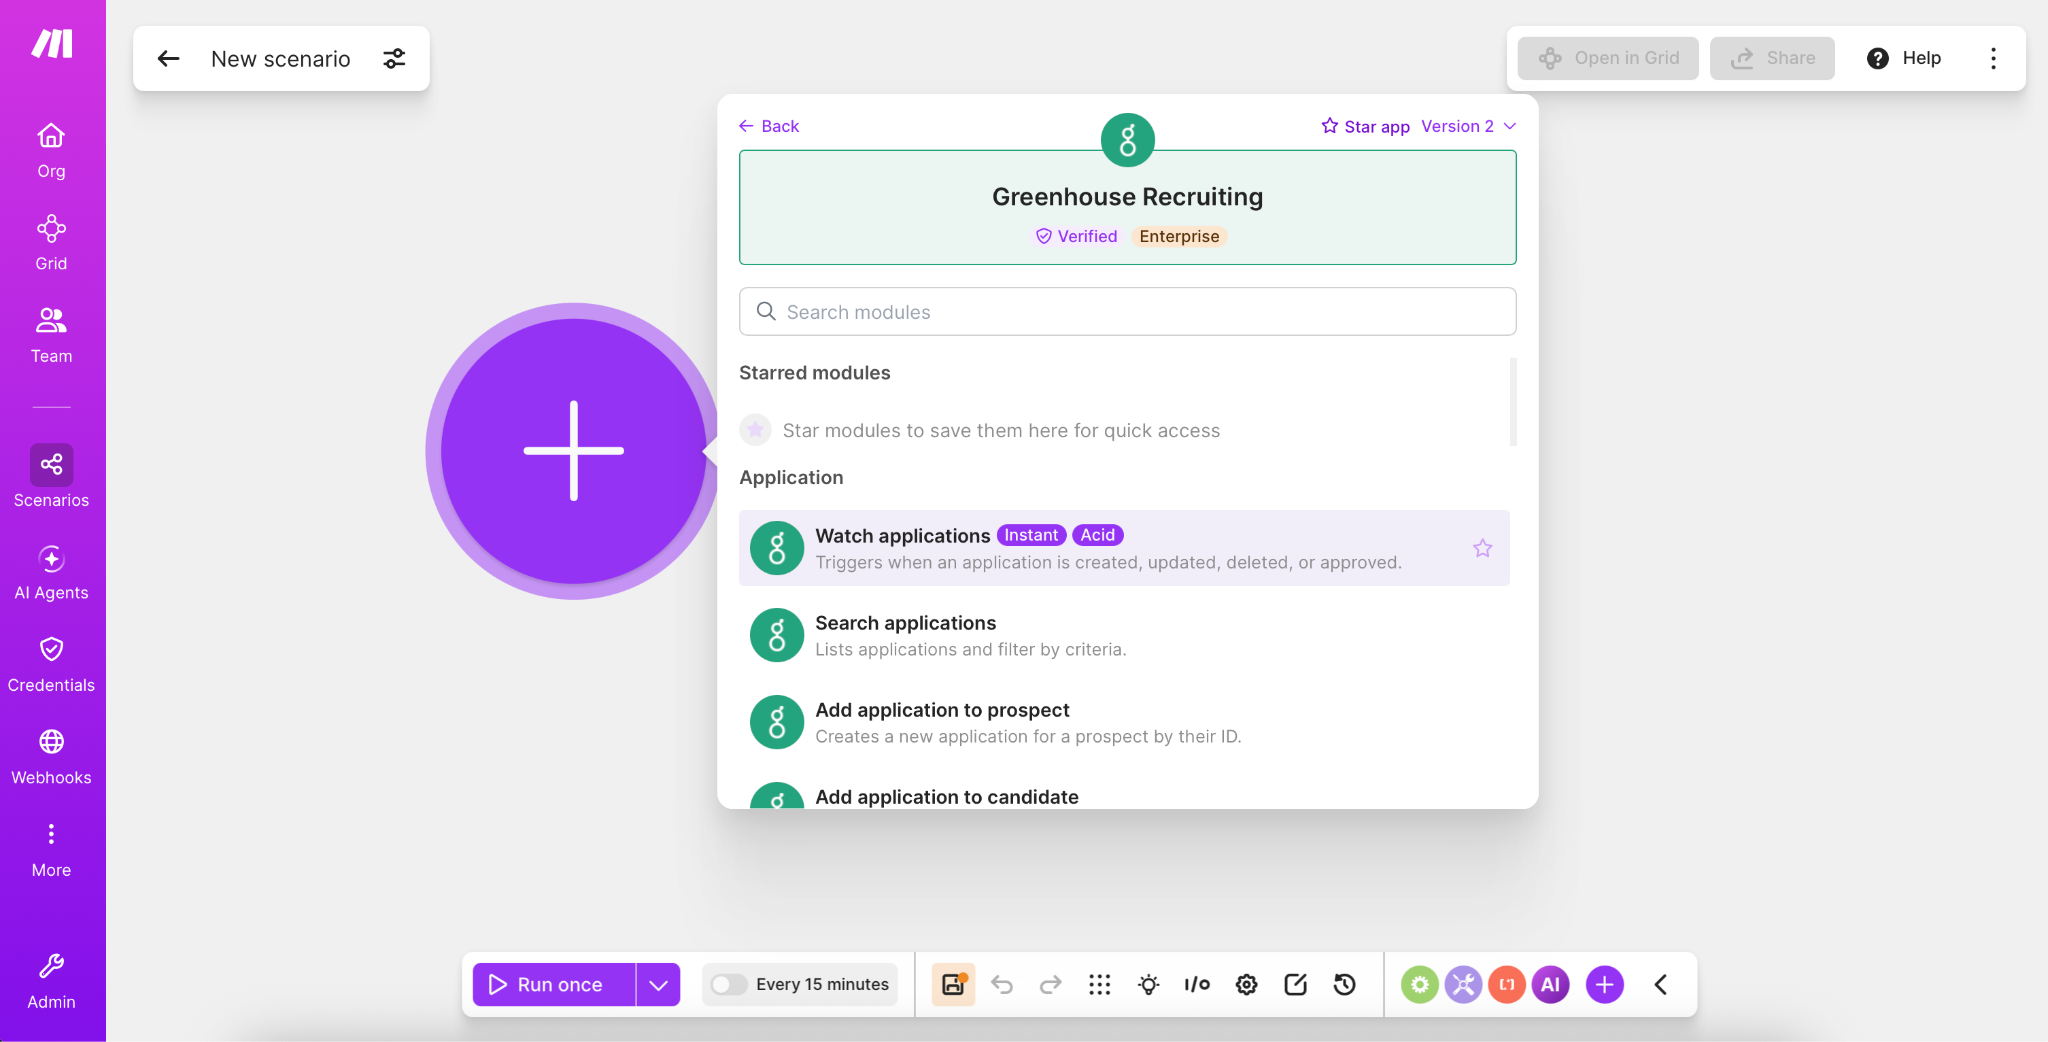Click the Share button
This screenshot has height=1042, width=2048.
1772,58
